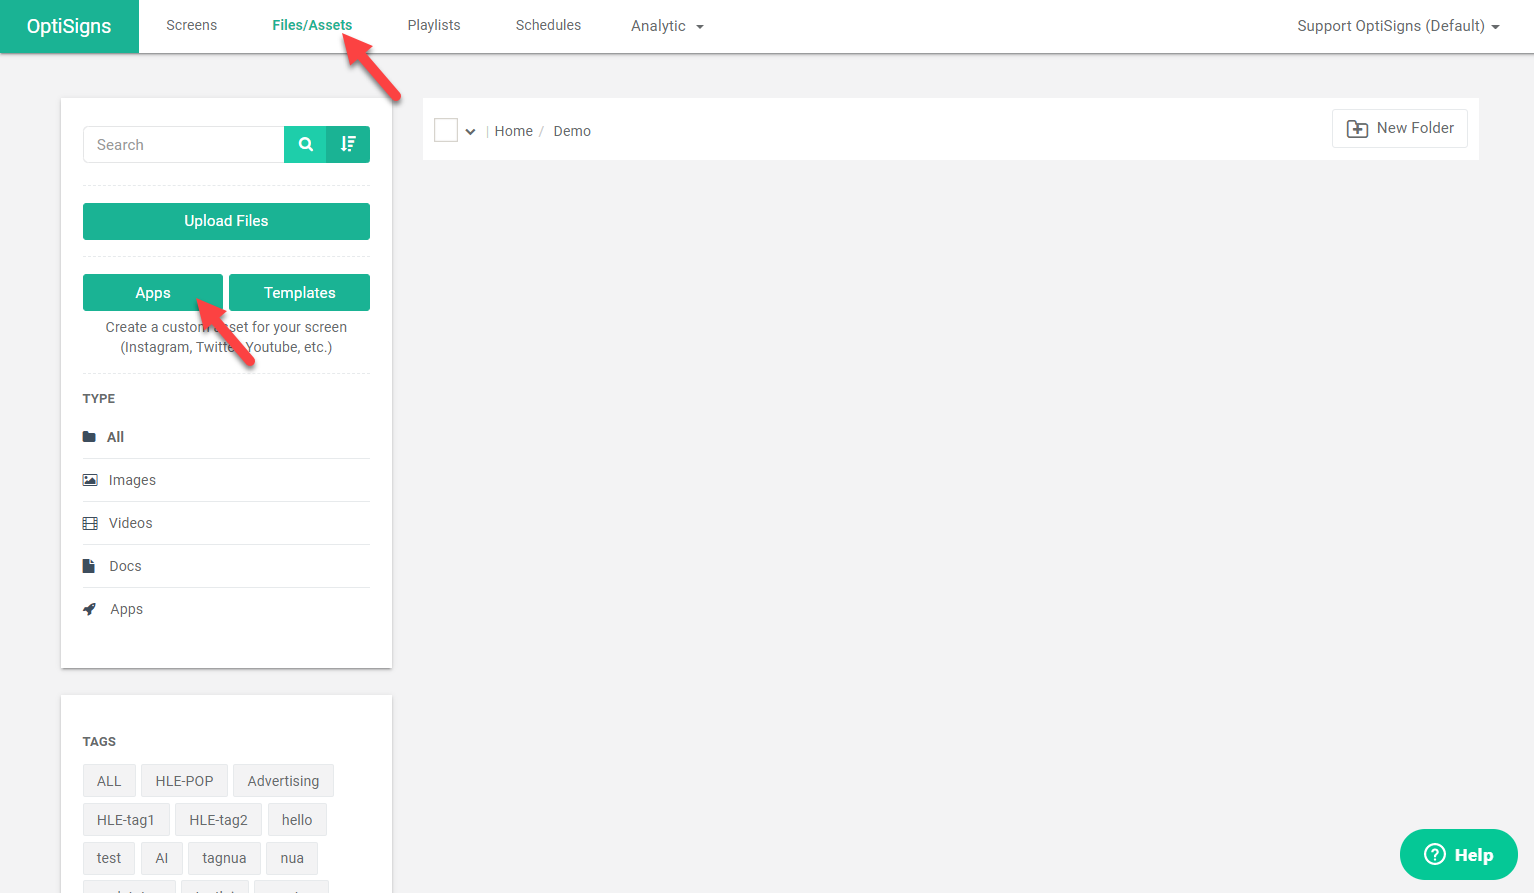
Task: Click the picture icon beside Images
Action: (90, 480)
